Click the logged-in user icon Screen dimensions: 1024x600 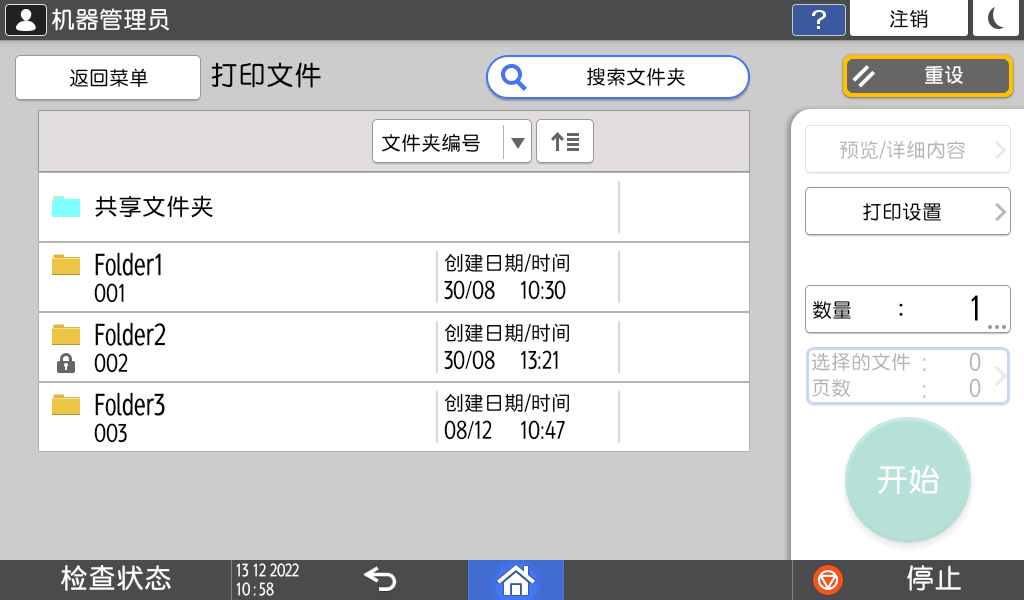(x=26, y=19)
